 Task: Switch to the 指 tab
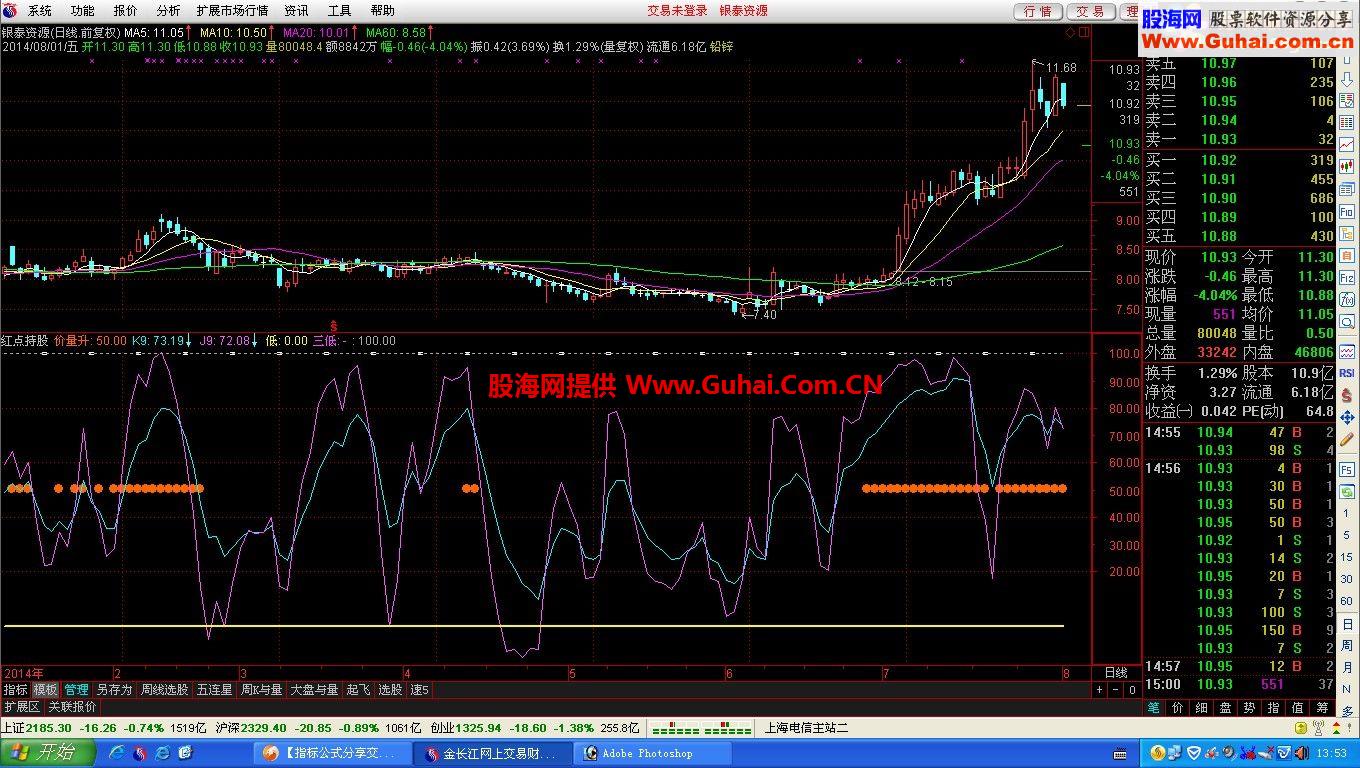pyautogui.click(x=1273, y=707)
